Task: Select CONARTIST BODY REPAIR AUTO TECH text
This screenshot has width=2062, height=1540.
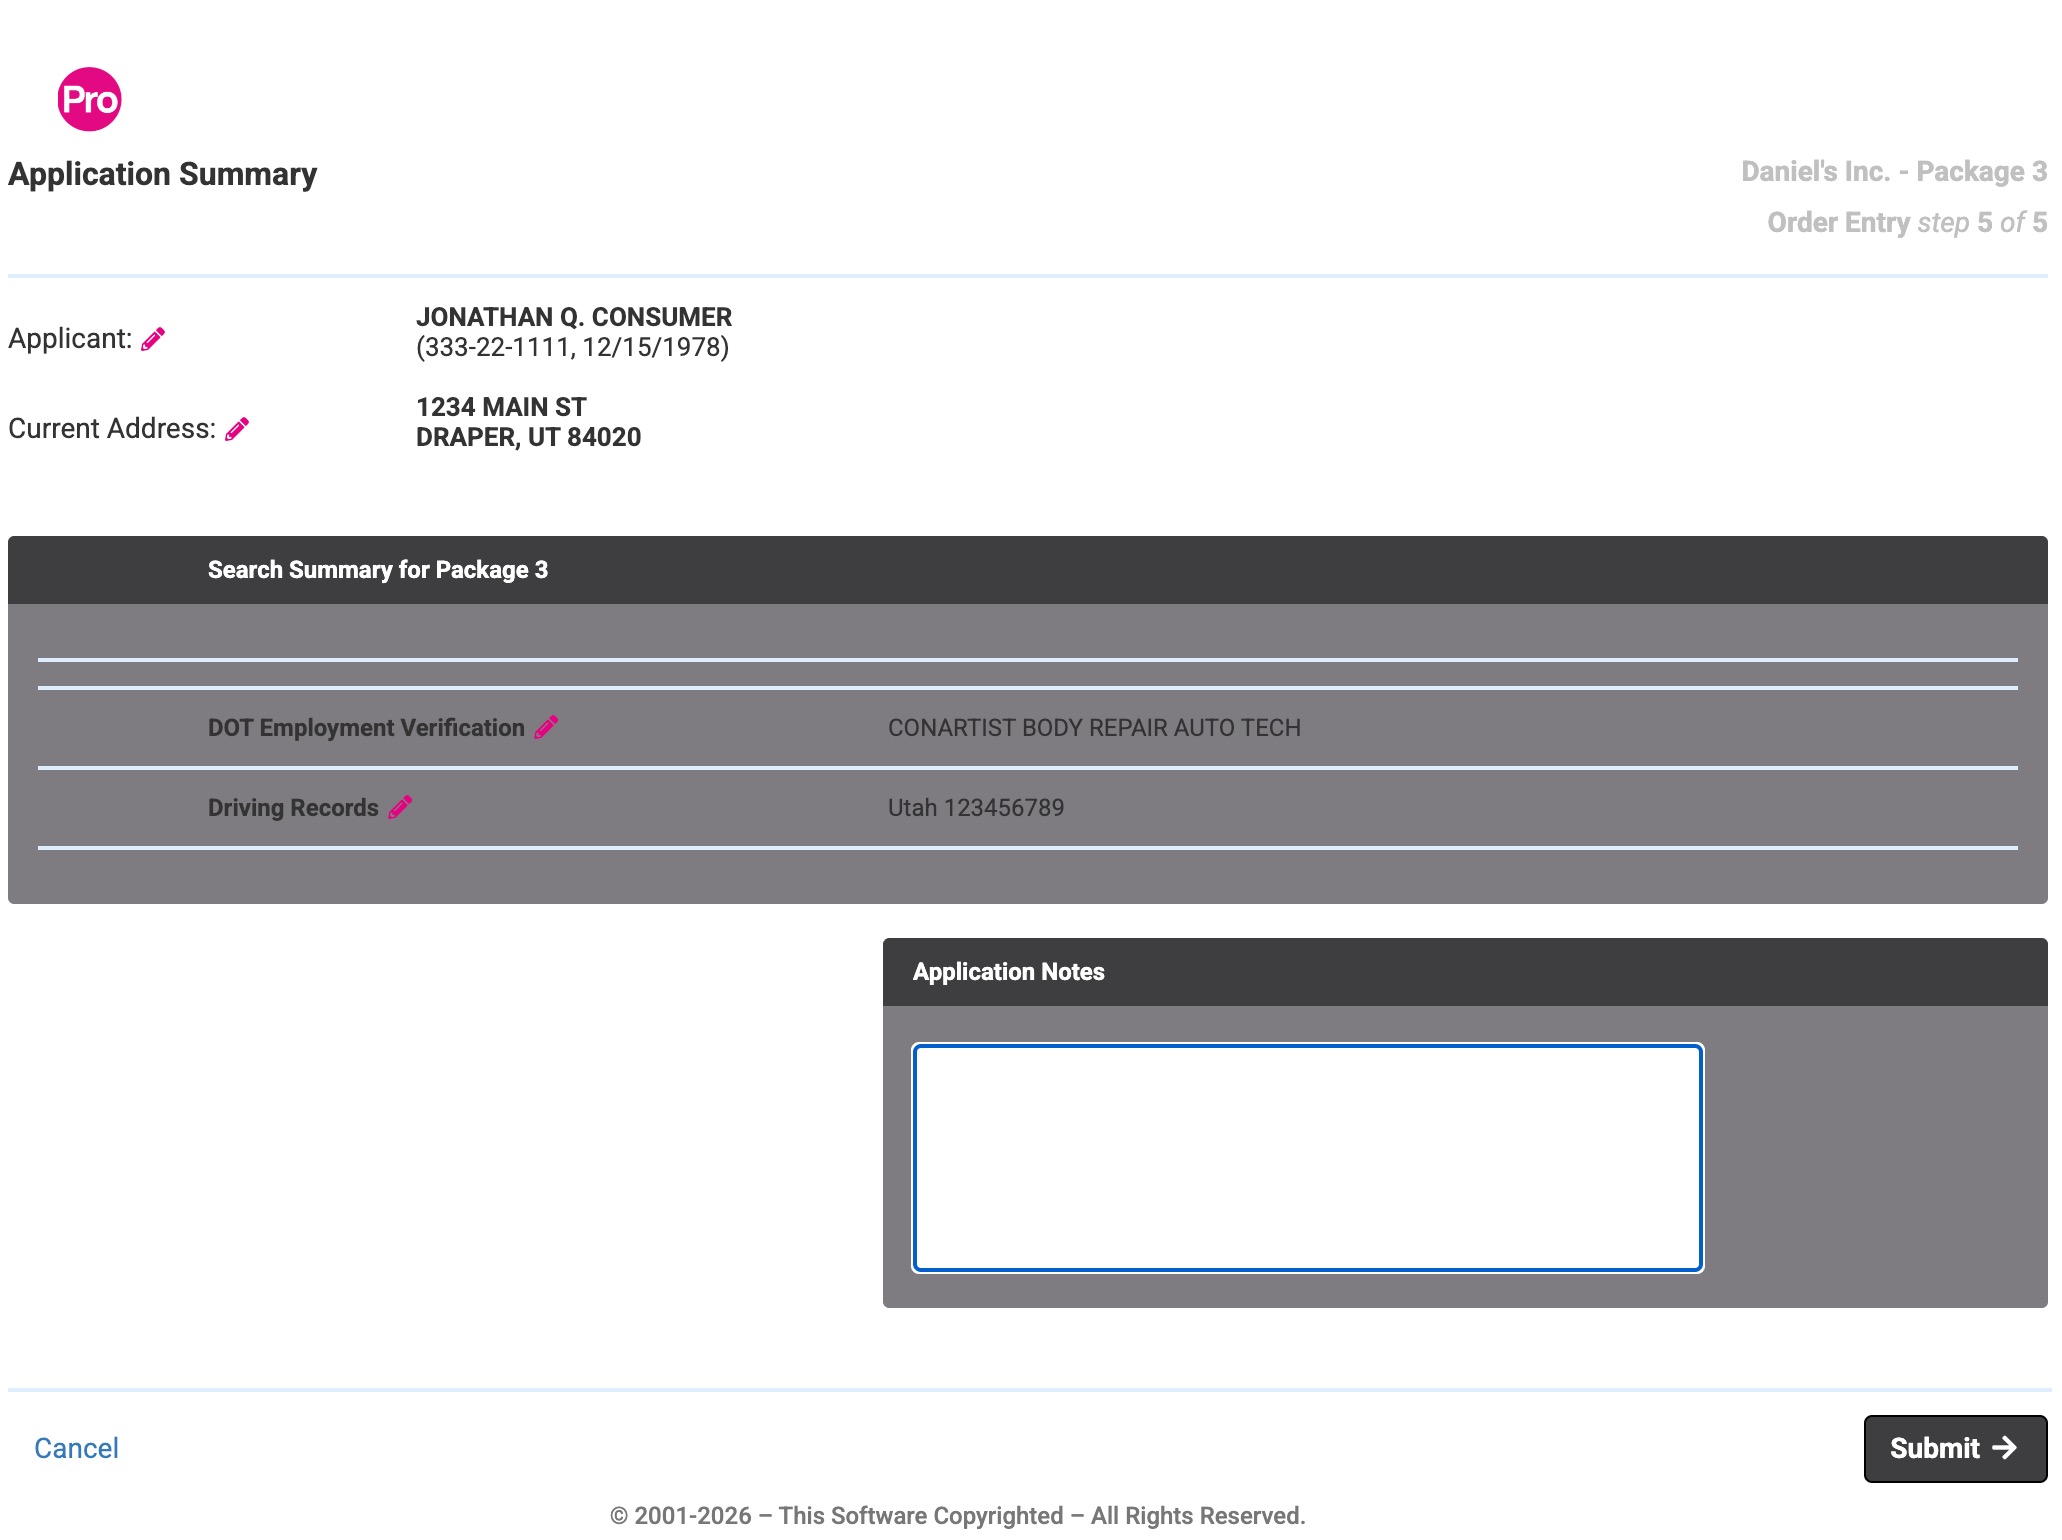Action: 1094,728
